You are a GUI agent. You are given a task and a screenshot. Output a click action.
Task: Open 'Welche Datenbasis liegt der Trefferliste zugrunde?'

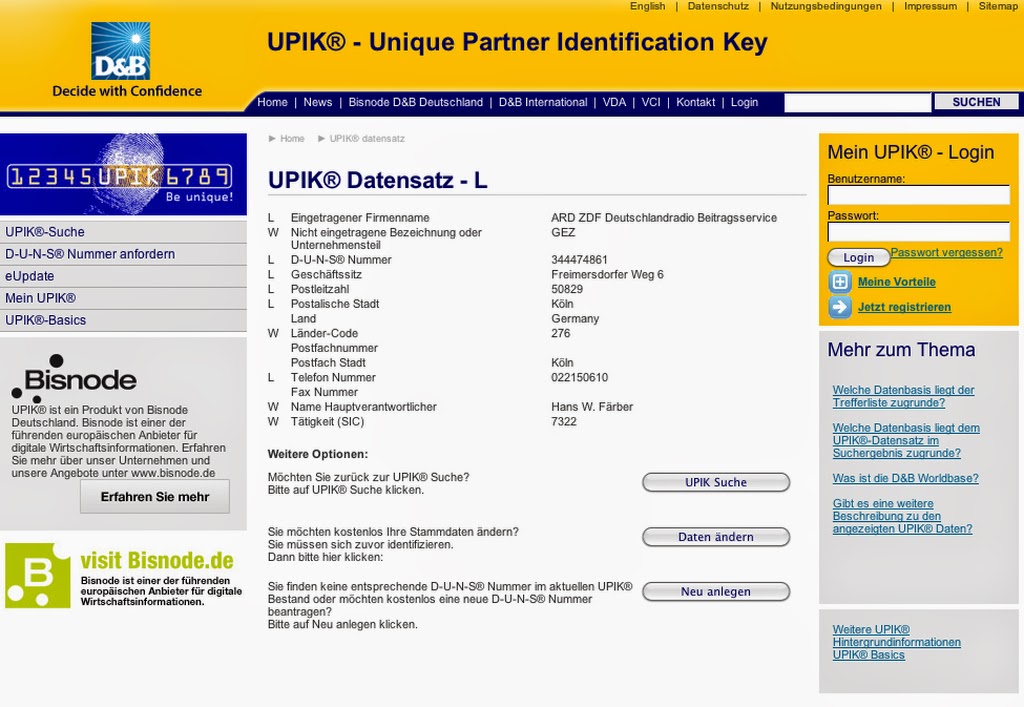click(x=903, y=396)
